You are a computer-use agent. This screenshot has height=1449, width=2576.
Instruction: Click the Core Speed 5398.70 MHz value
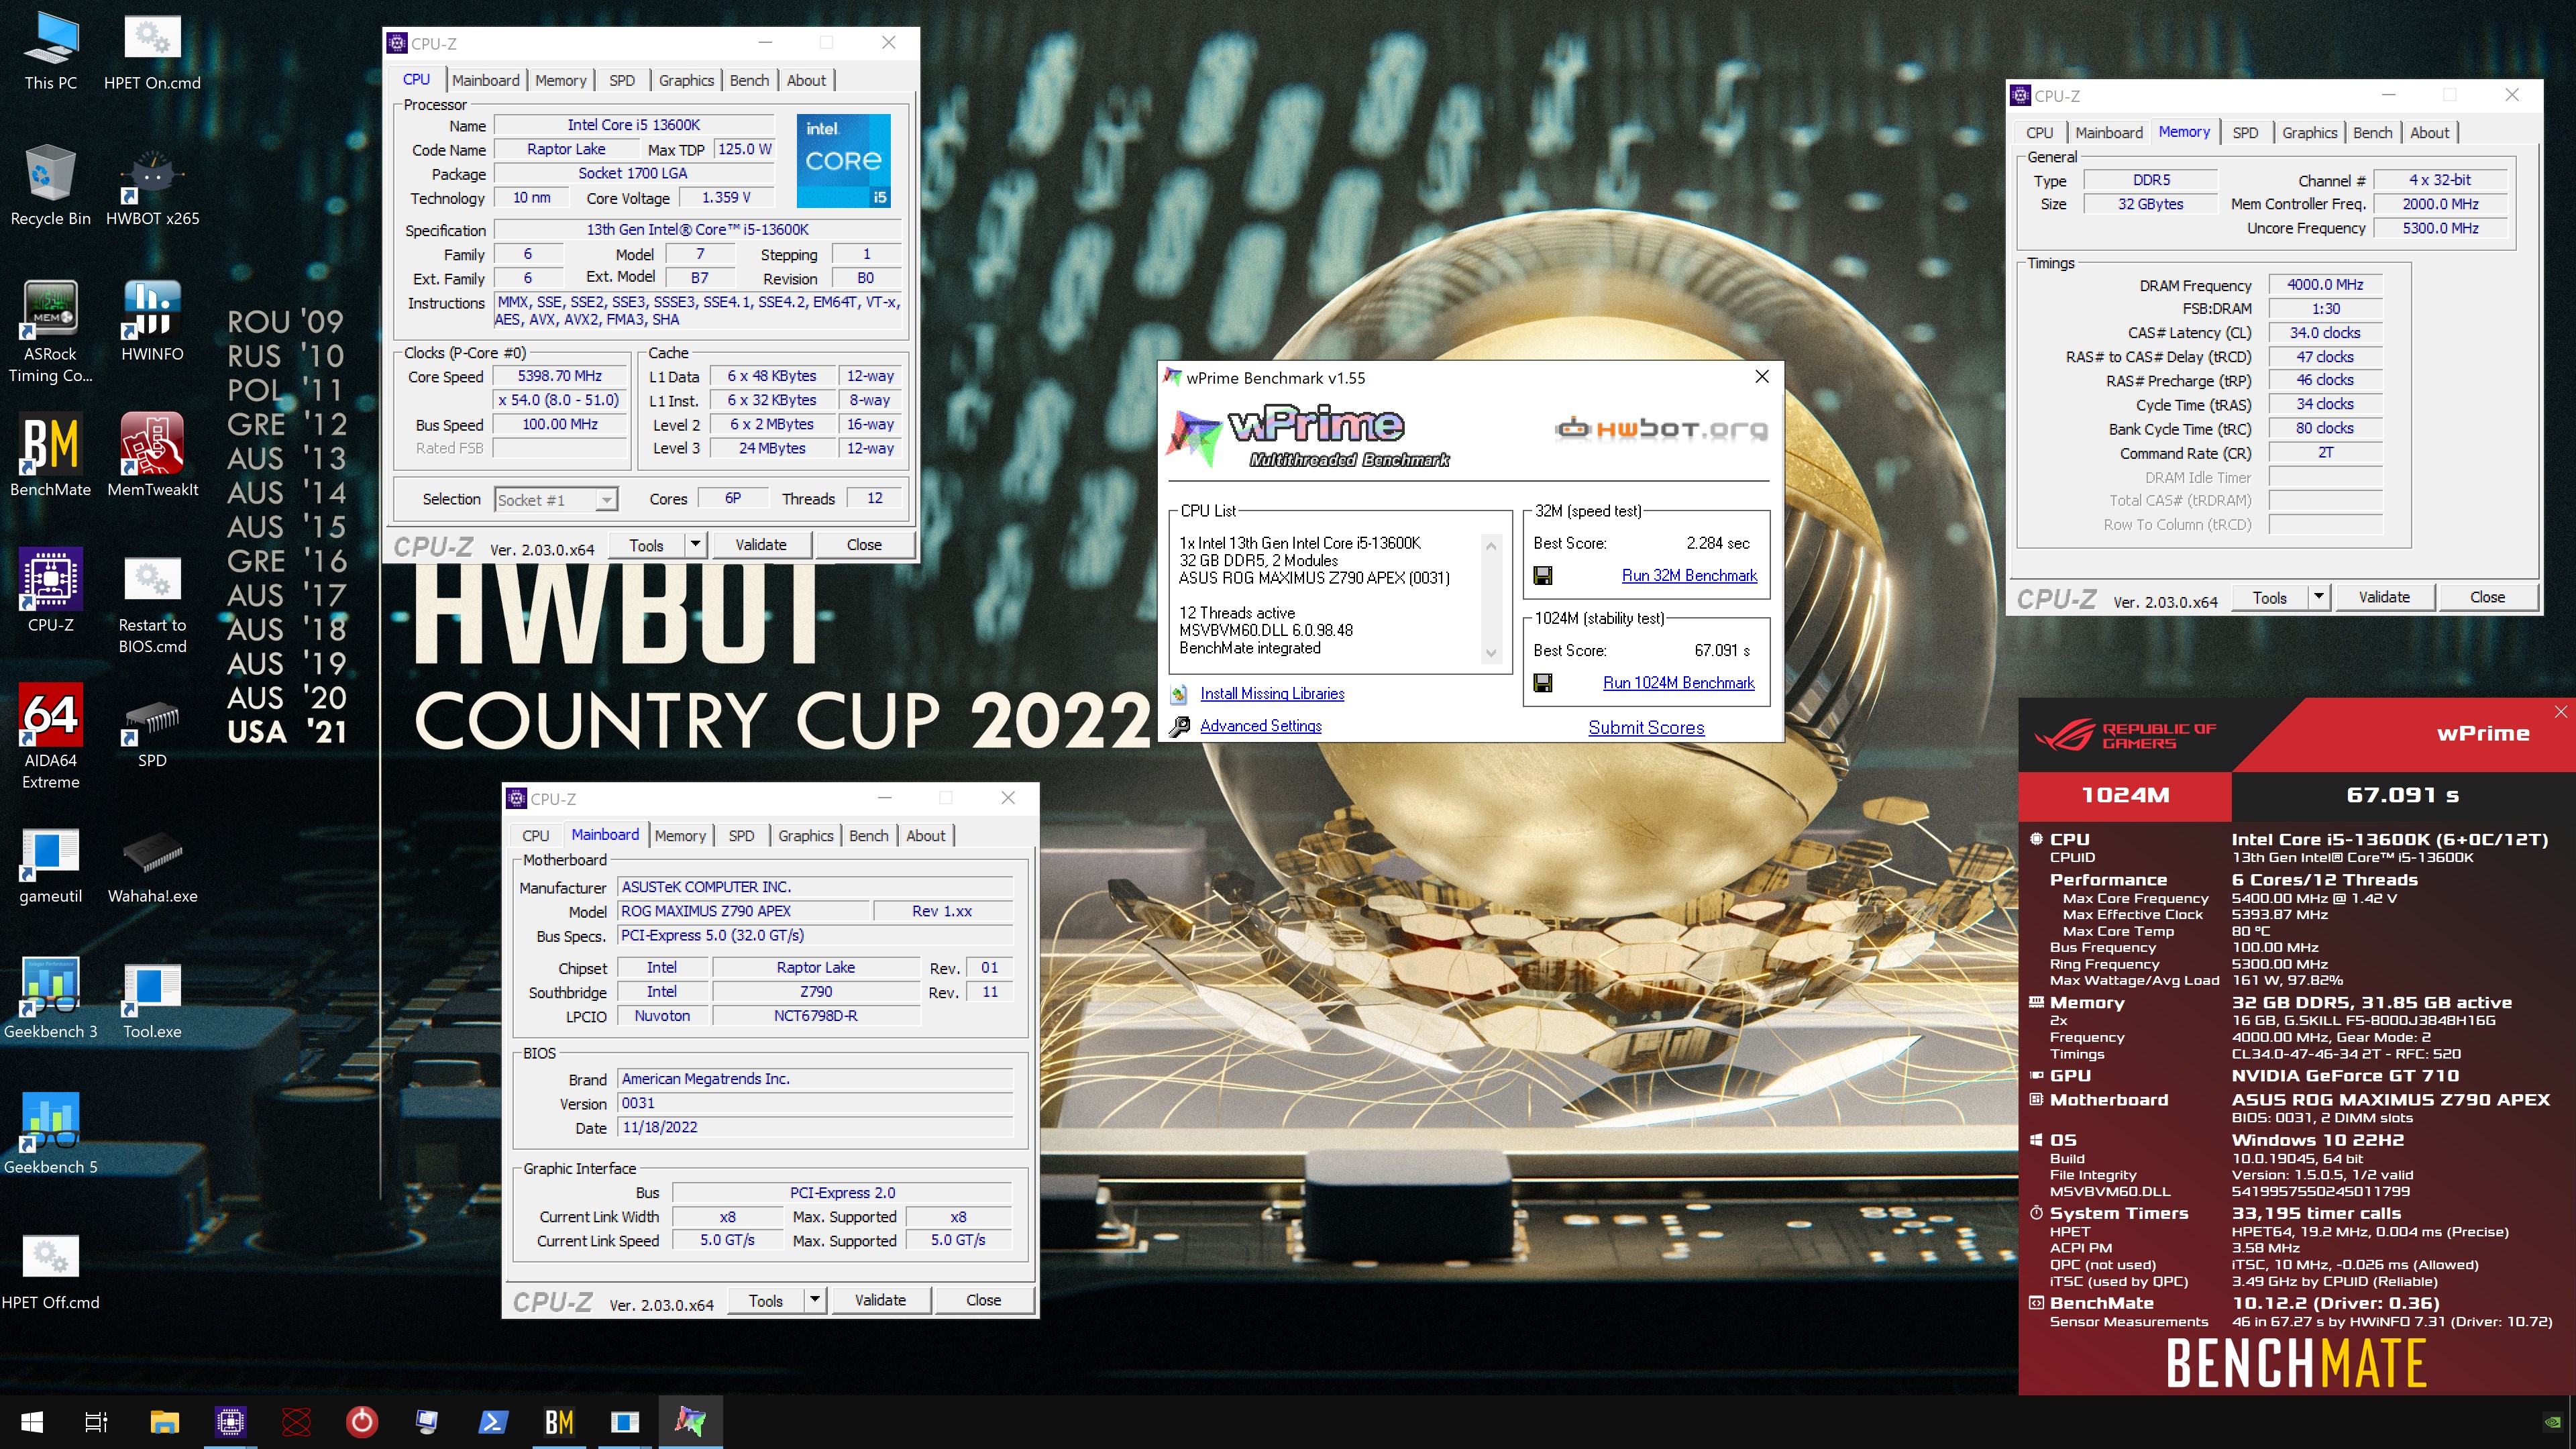(560, 377)
